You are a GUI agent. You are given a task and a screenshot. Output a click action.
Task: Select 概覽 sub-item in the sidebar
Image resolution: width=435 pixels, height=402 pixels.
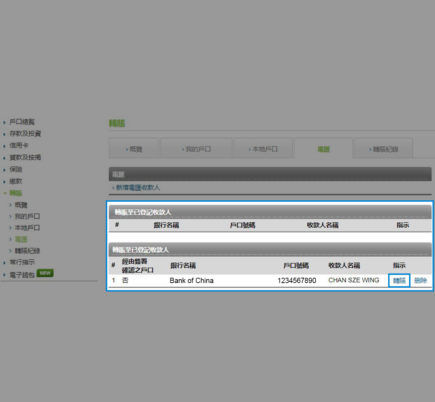(x=21, y=205)
